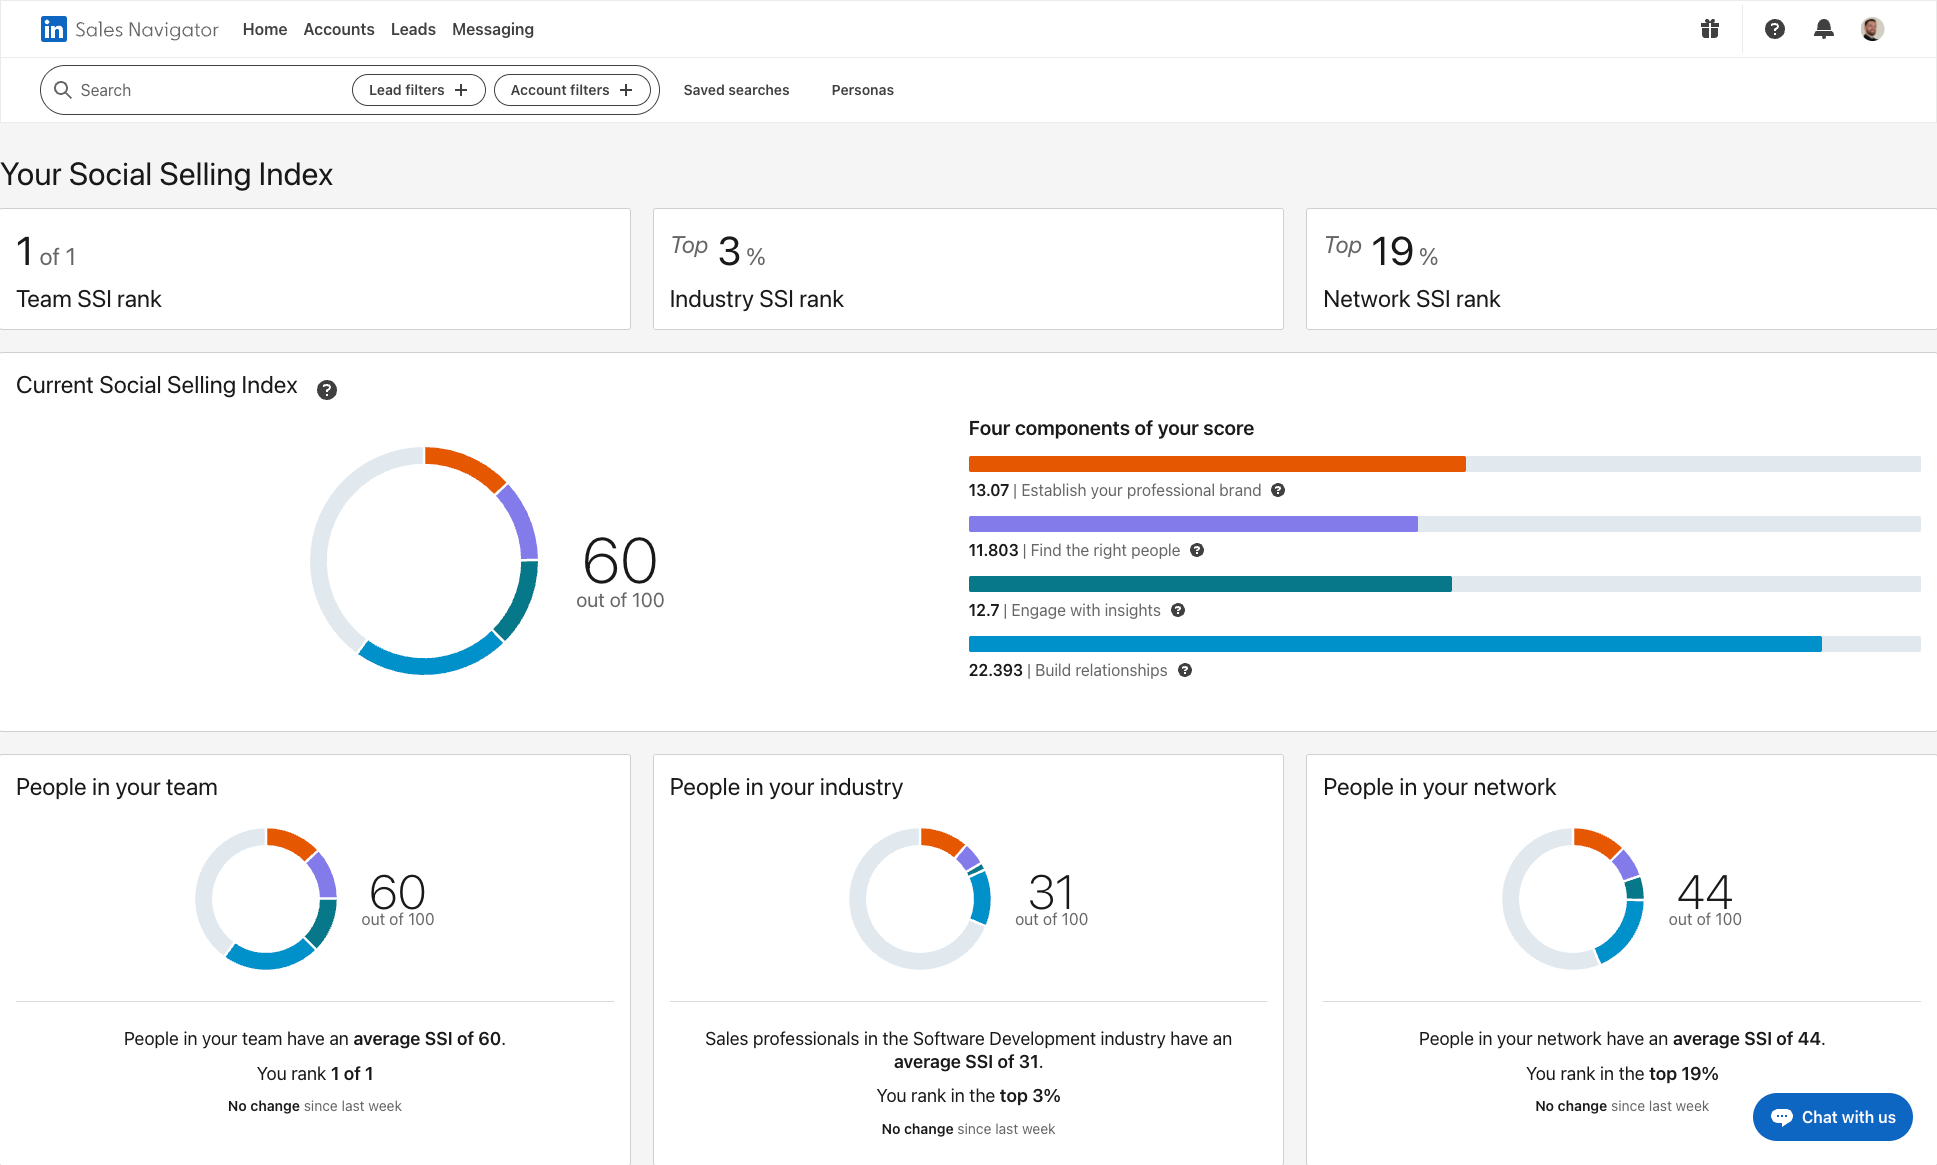Click the orange professional brand progress bar

pyautogui.click(x=1217, y=464)
